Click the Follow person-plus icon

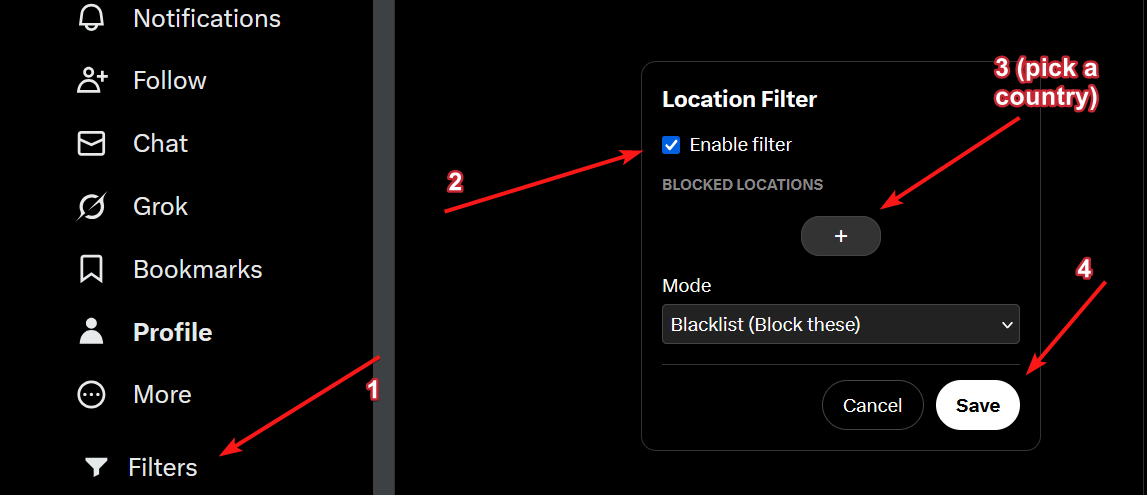(91, 81)
